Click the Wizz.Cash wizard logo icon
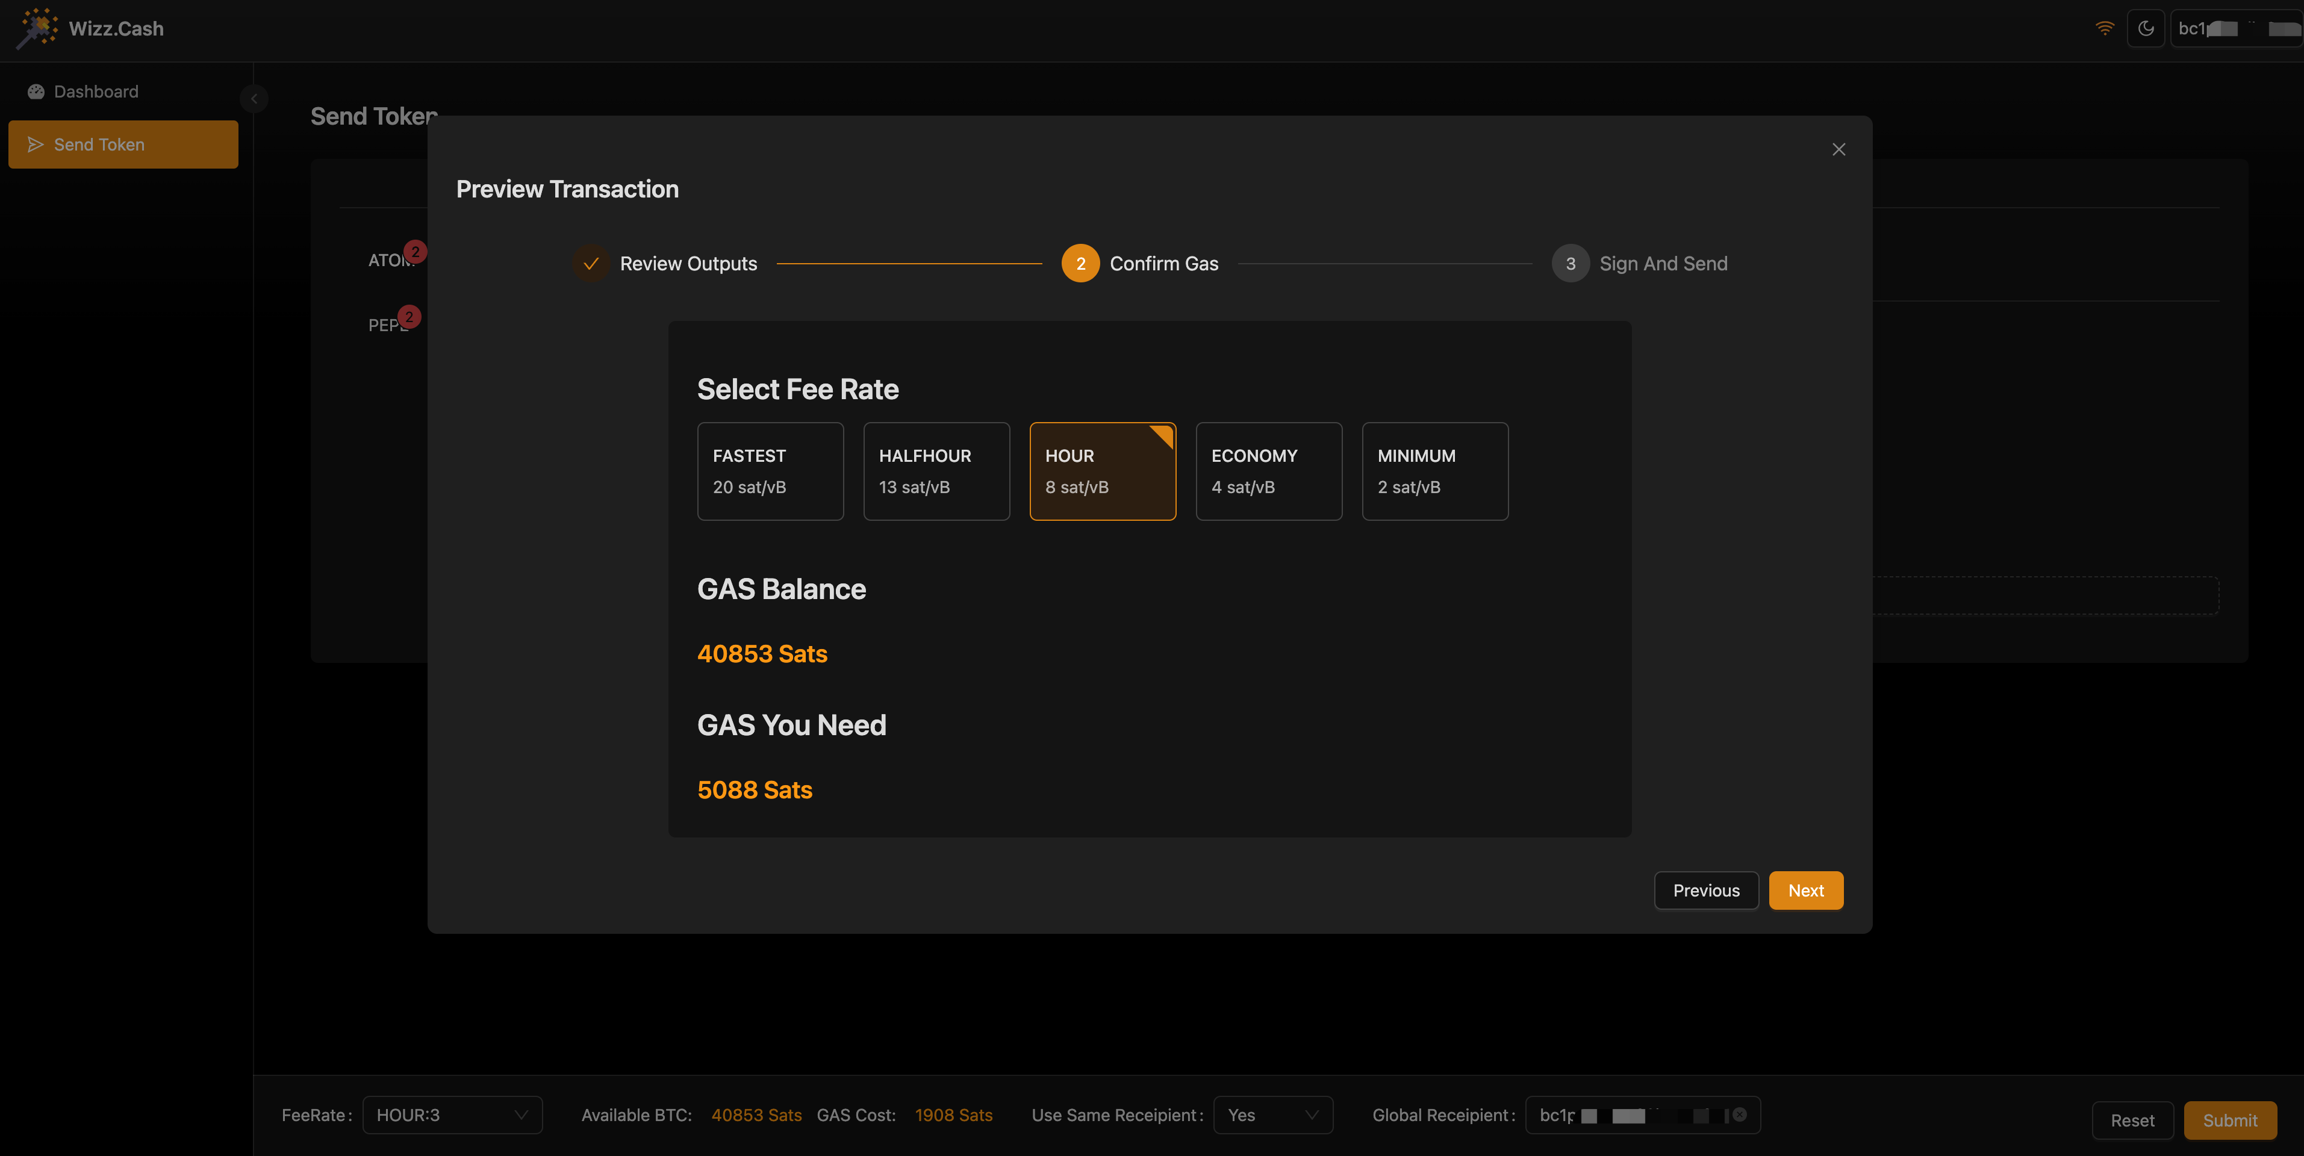This screenshot has height=1156, width=2304. [37, 28]
